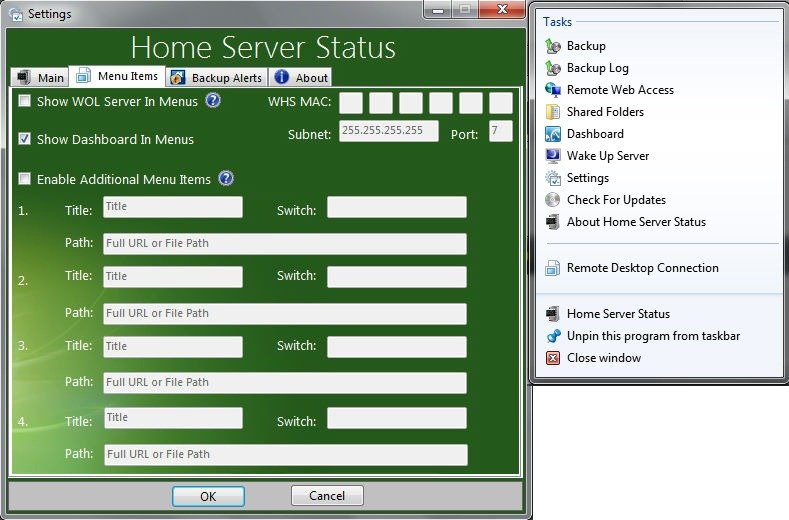Image resolution: width=789 pixels, height=520 pixels.
Task: Click the OK button
Action: coord(208,496)
